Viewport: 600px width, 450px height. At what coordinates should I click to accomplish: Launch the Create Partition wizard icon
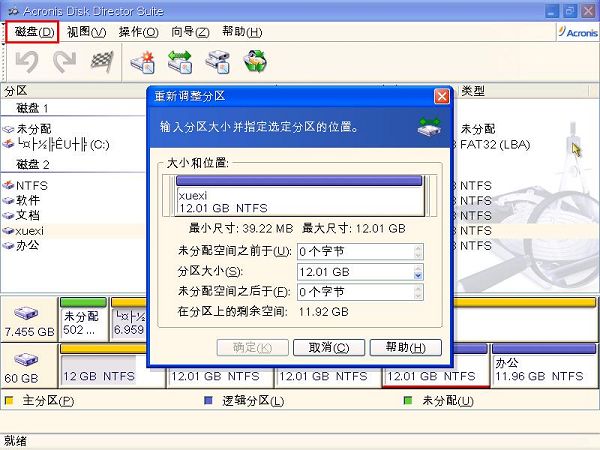coord(143,62)
